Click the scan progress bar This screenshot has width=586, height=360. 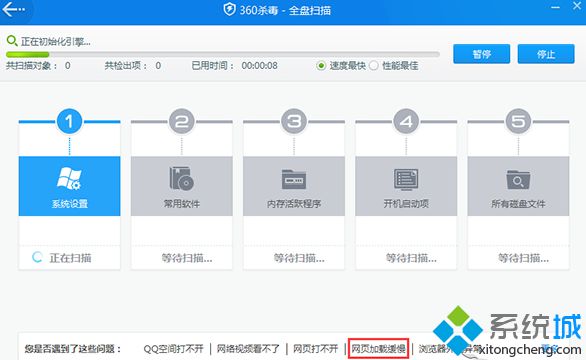coord(223,55)
